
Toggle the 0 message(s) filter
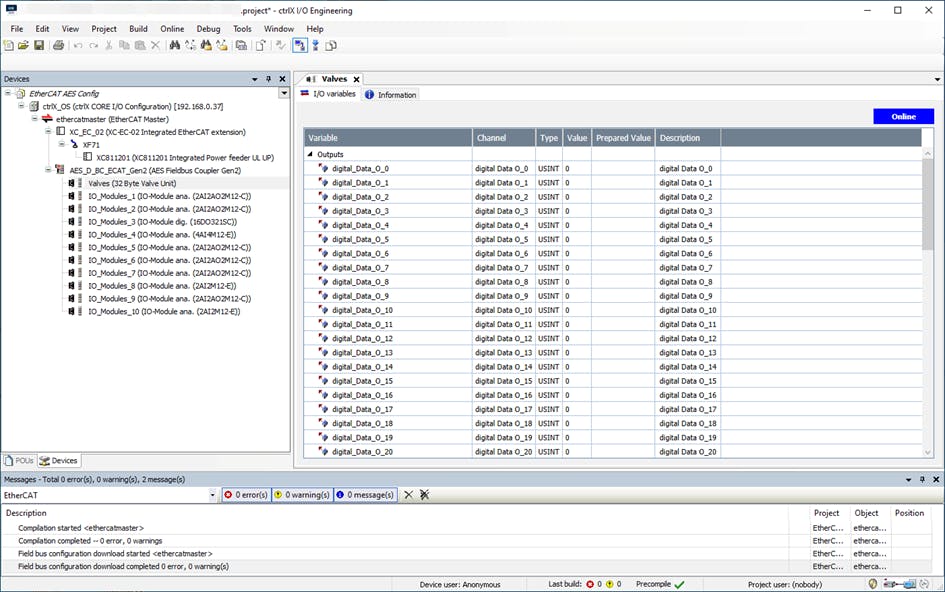pos(365,495)
